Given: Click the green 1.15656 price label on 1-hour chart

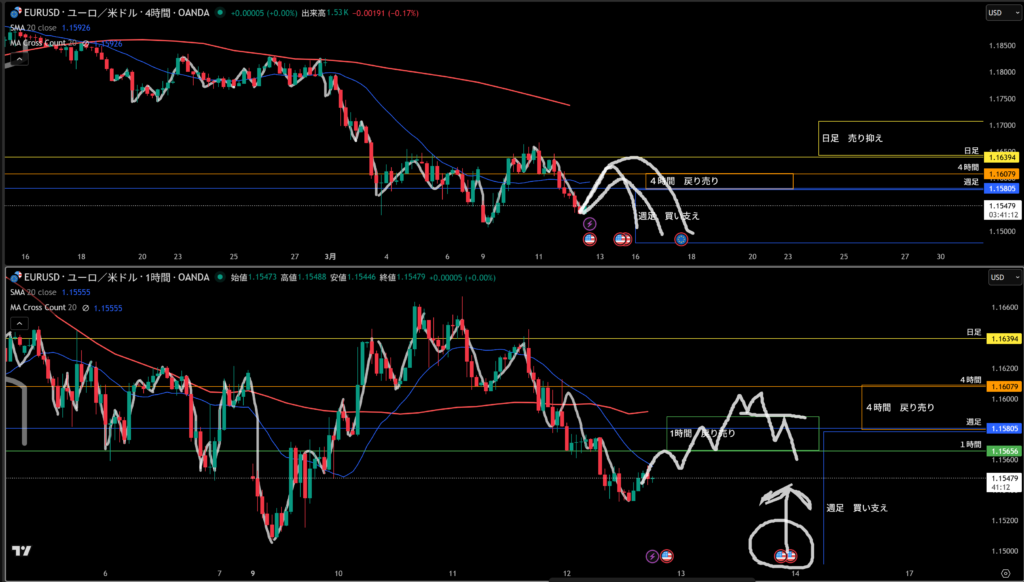Looking at the screenshot, I should point(1002,451).
